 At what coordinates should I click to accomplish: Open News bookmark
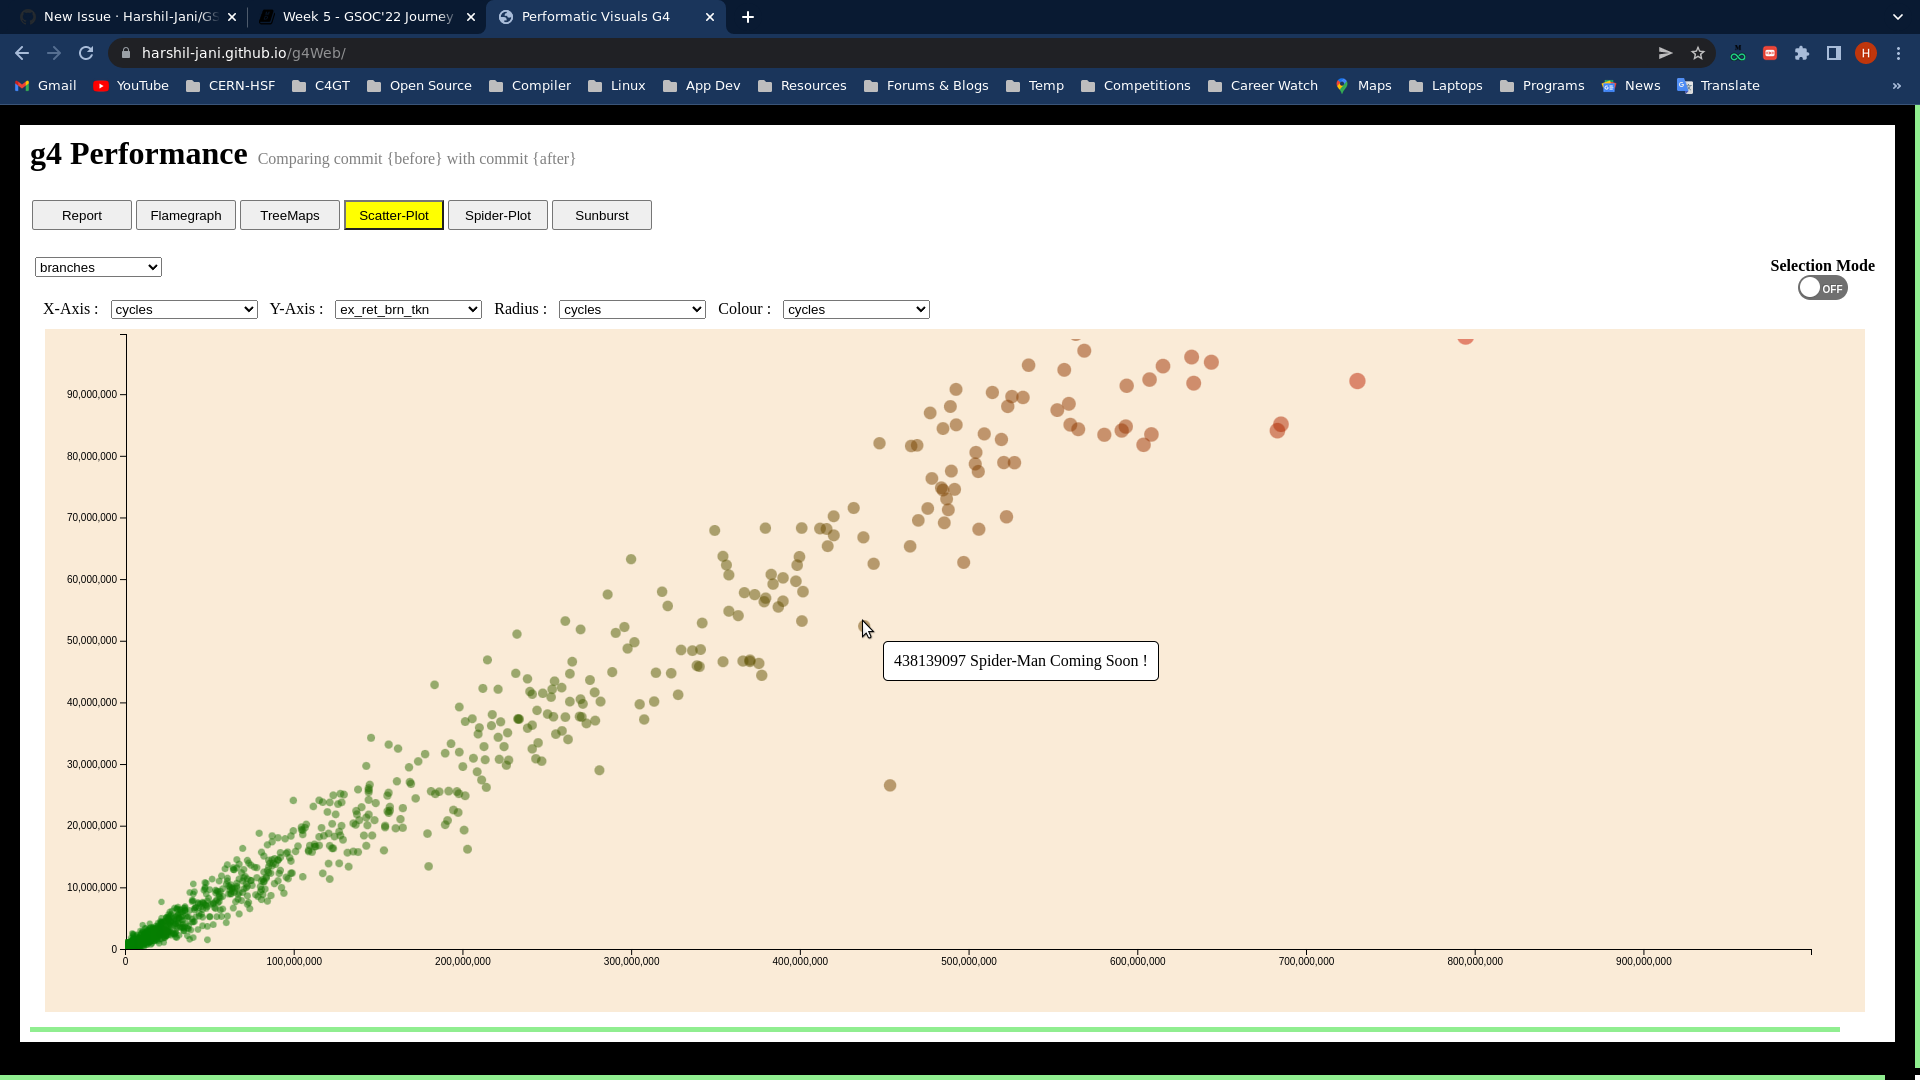pos(1631,86)
